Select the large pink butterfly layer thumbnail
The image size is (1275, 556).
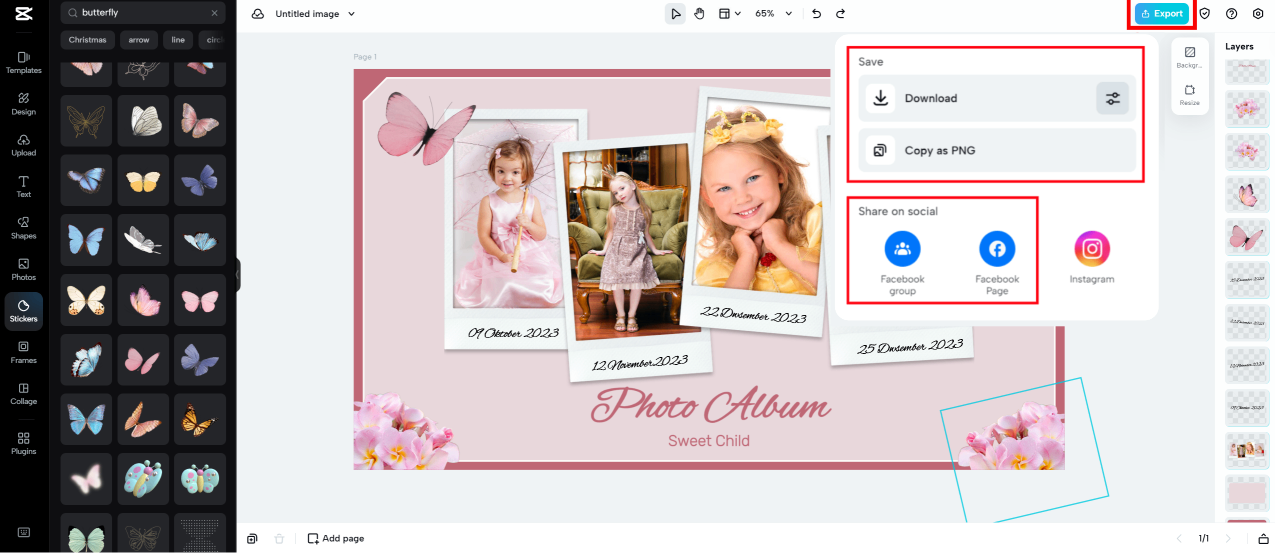[1247, 236]
